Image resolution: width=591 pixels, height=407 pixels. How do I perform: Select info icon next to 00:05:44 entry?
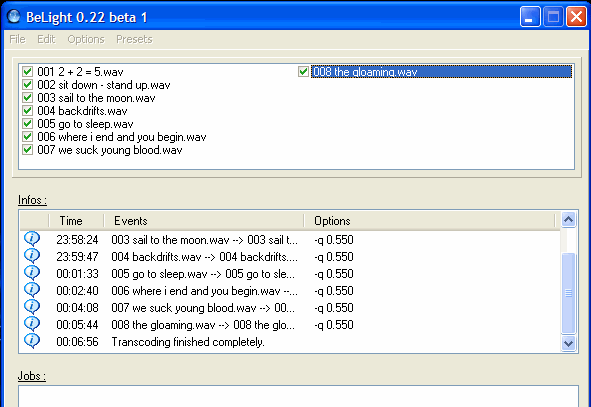(32, 324)
